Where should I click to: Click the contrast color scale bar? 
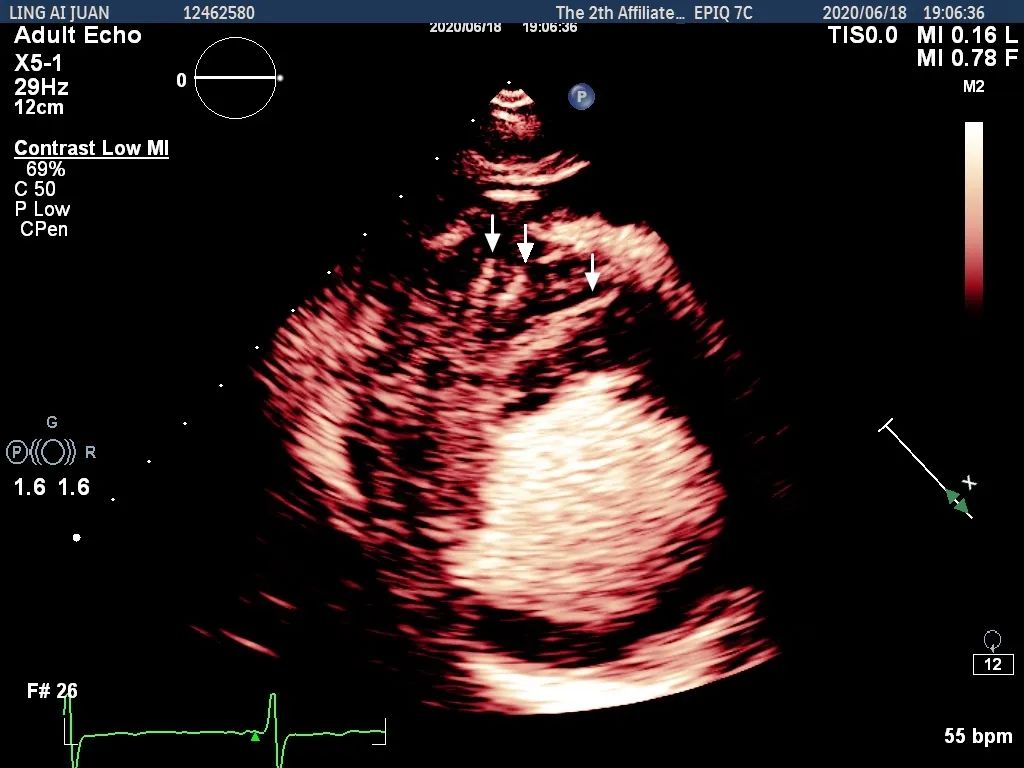[x=974, y=214]
